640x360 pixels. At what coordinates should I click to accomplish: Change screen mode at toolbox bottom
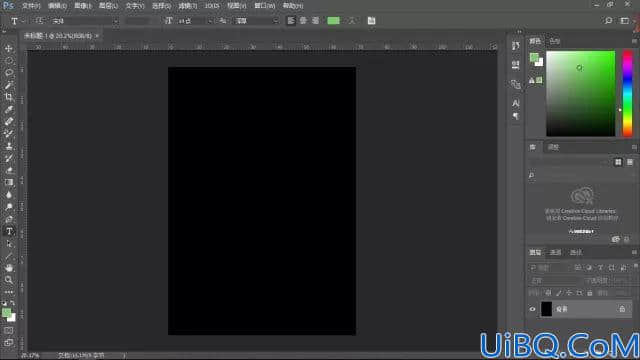click(x=9, y=342)
